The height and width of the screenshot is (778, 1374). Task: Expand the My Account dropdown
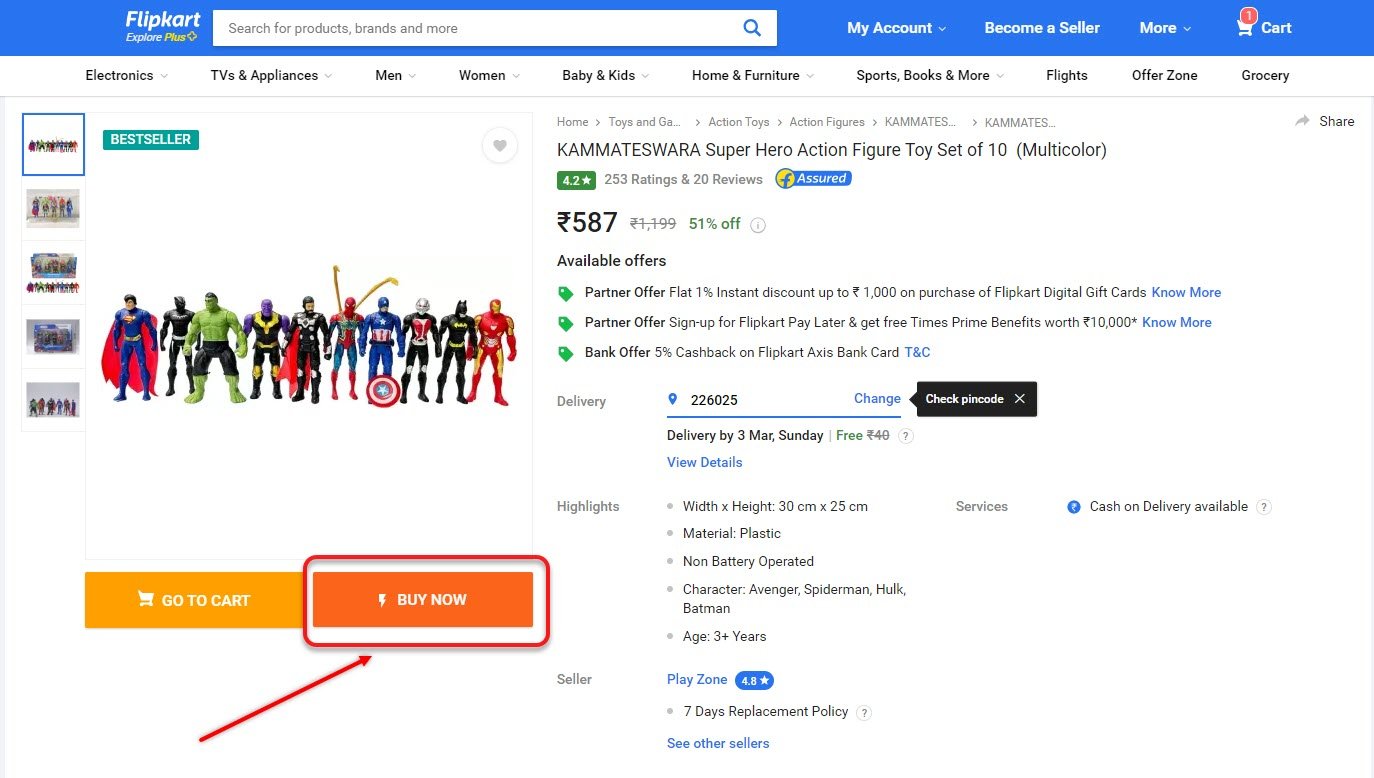(896, 28)
